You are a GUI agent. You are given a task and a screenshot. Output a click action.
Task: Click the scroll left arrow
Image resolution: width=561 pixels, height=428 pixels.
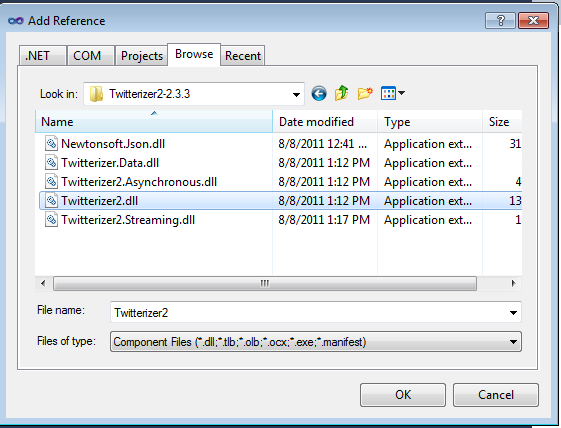point(43,283)
